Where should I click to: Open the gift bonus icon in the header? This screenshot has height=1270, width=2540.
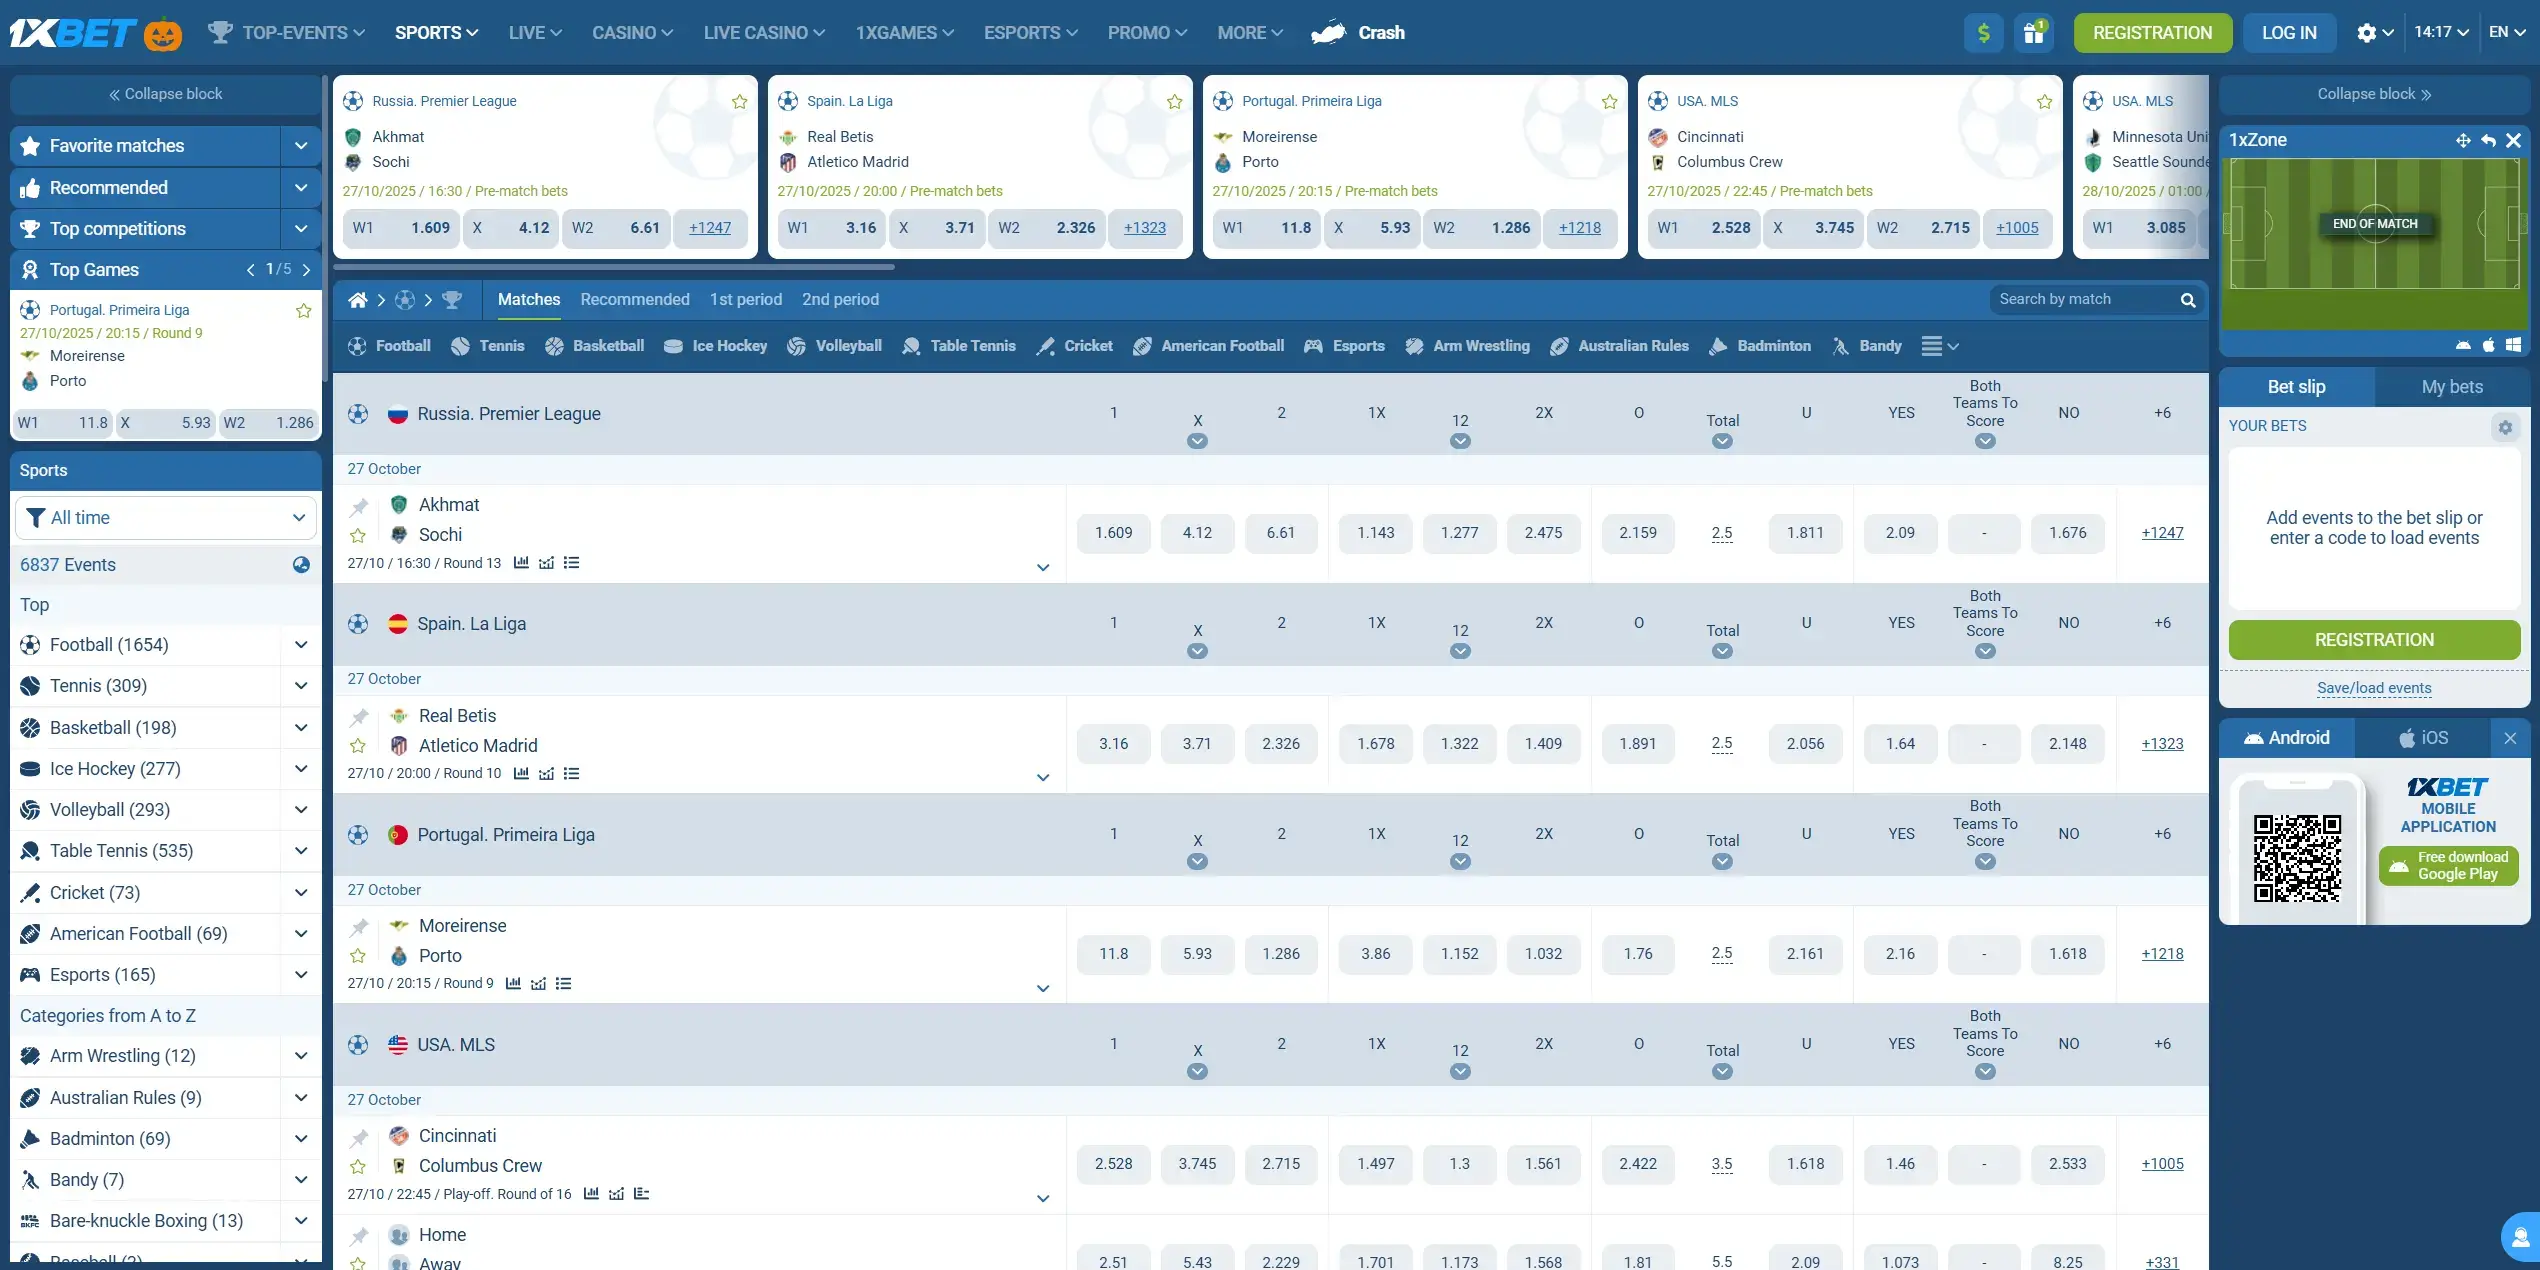point(2033,33)
